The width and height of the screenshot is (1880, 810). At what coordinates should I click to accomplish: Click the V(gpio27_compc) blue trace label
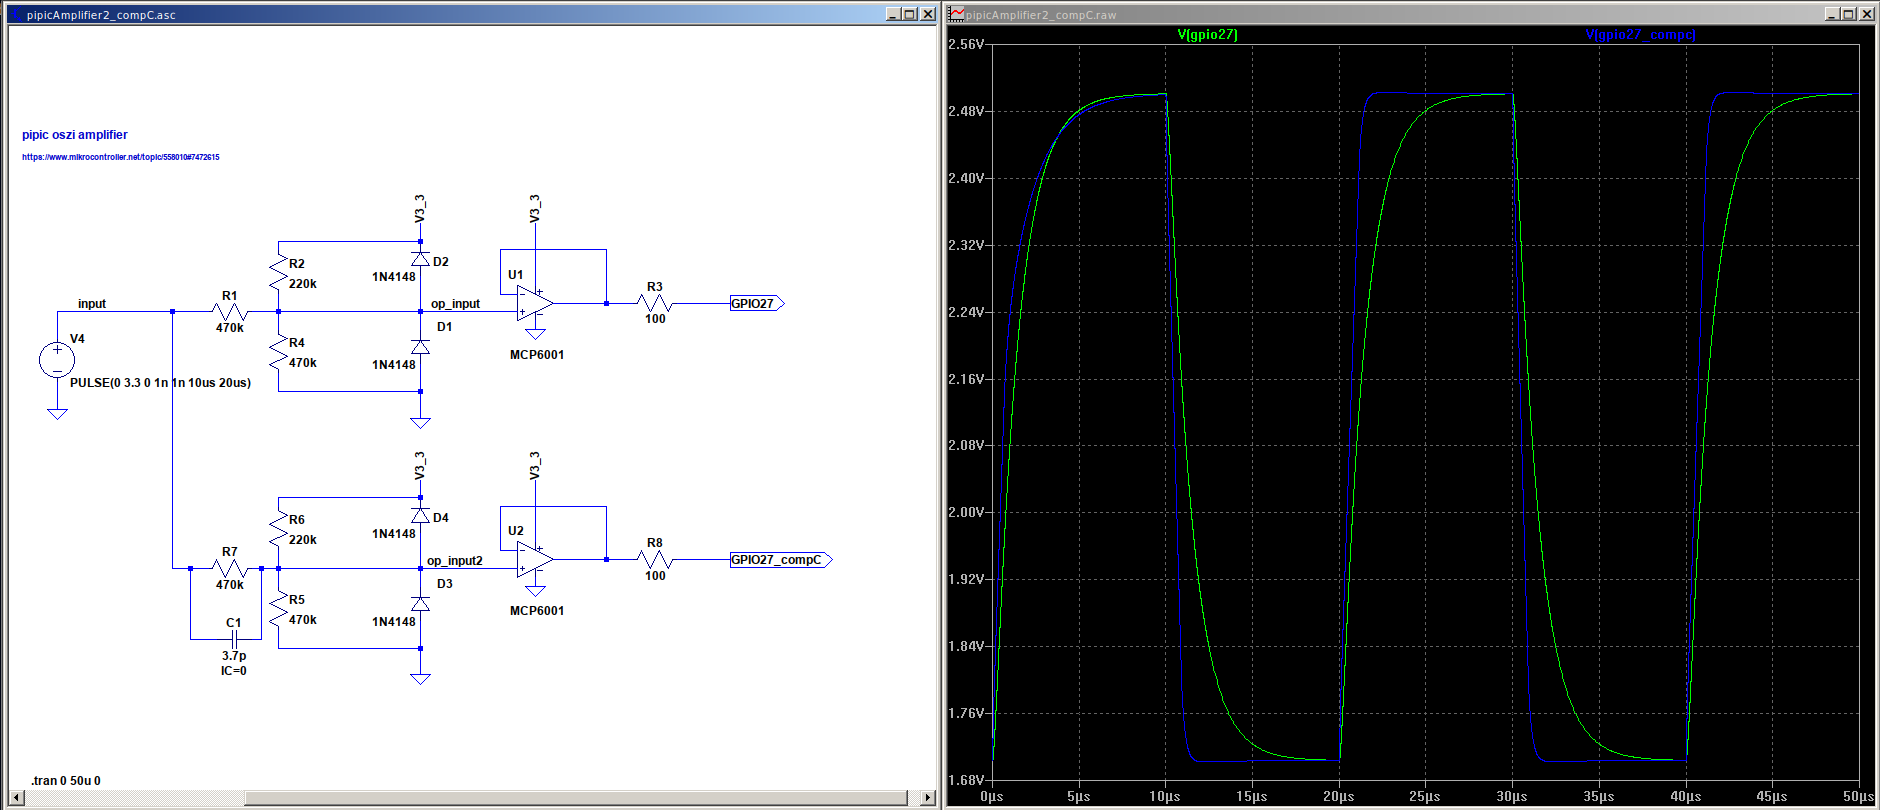point(1641,35)
